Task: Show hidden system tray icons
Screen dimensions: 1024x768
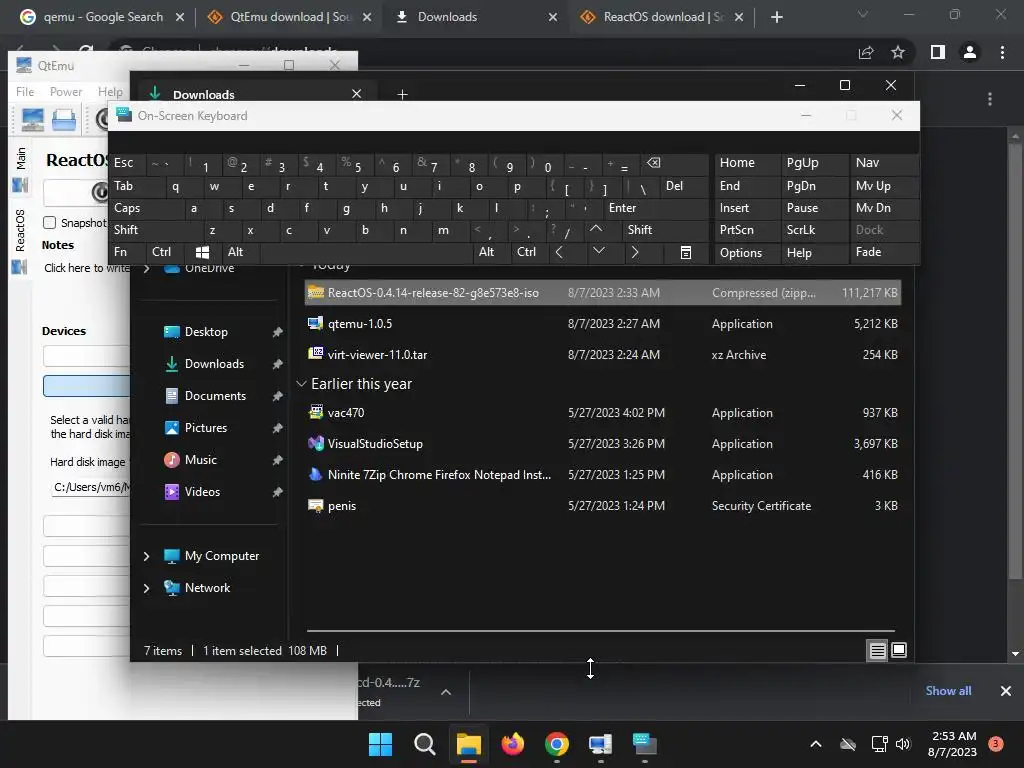Action: 816,744
